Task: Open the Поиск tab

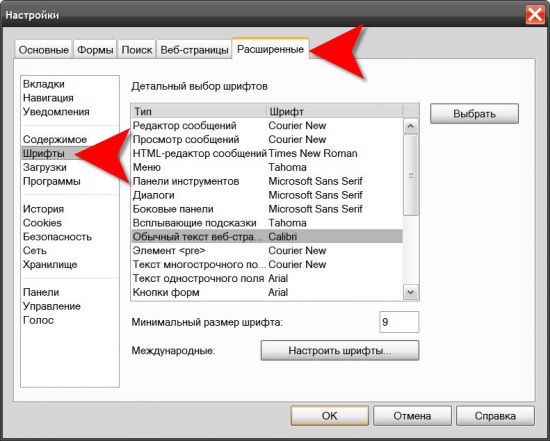Action: (136, 50)
